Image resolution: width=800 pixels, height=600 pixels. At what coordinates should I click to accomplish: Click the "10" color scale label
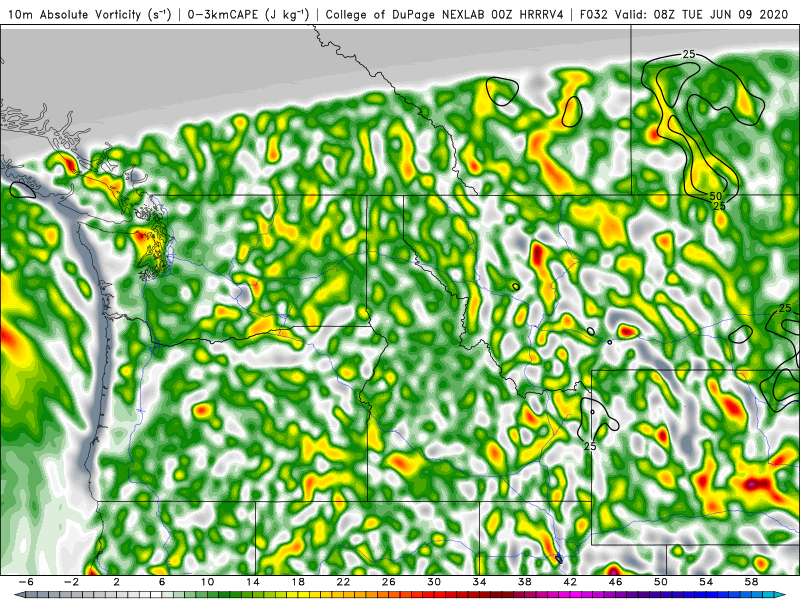click(207, 582)
